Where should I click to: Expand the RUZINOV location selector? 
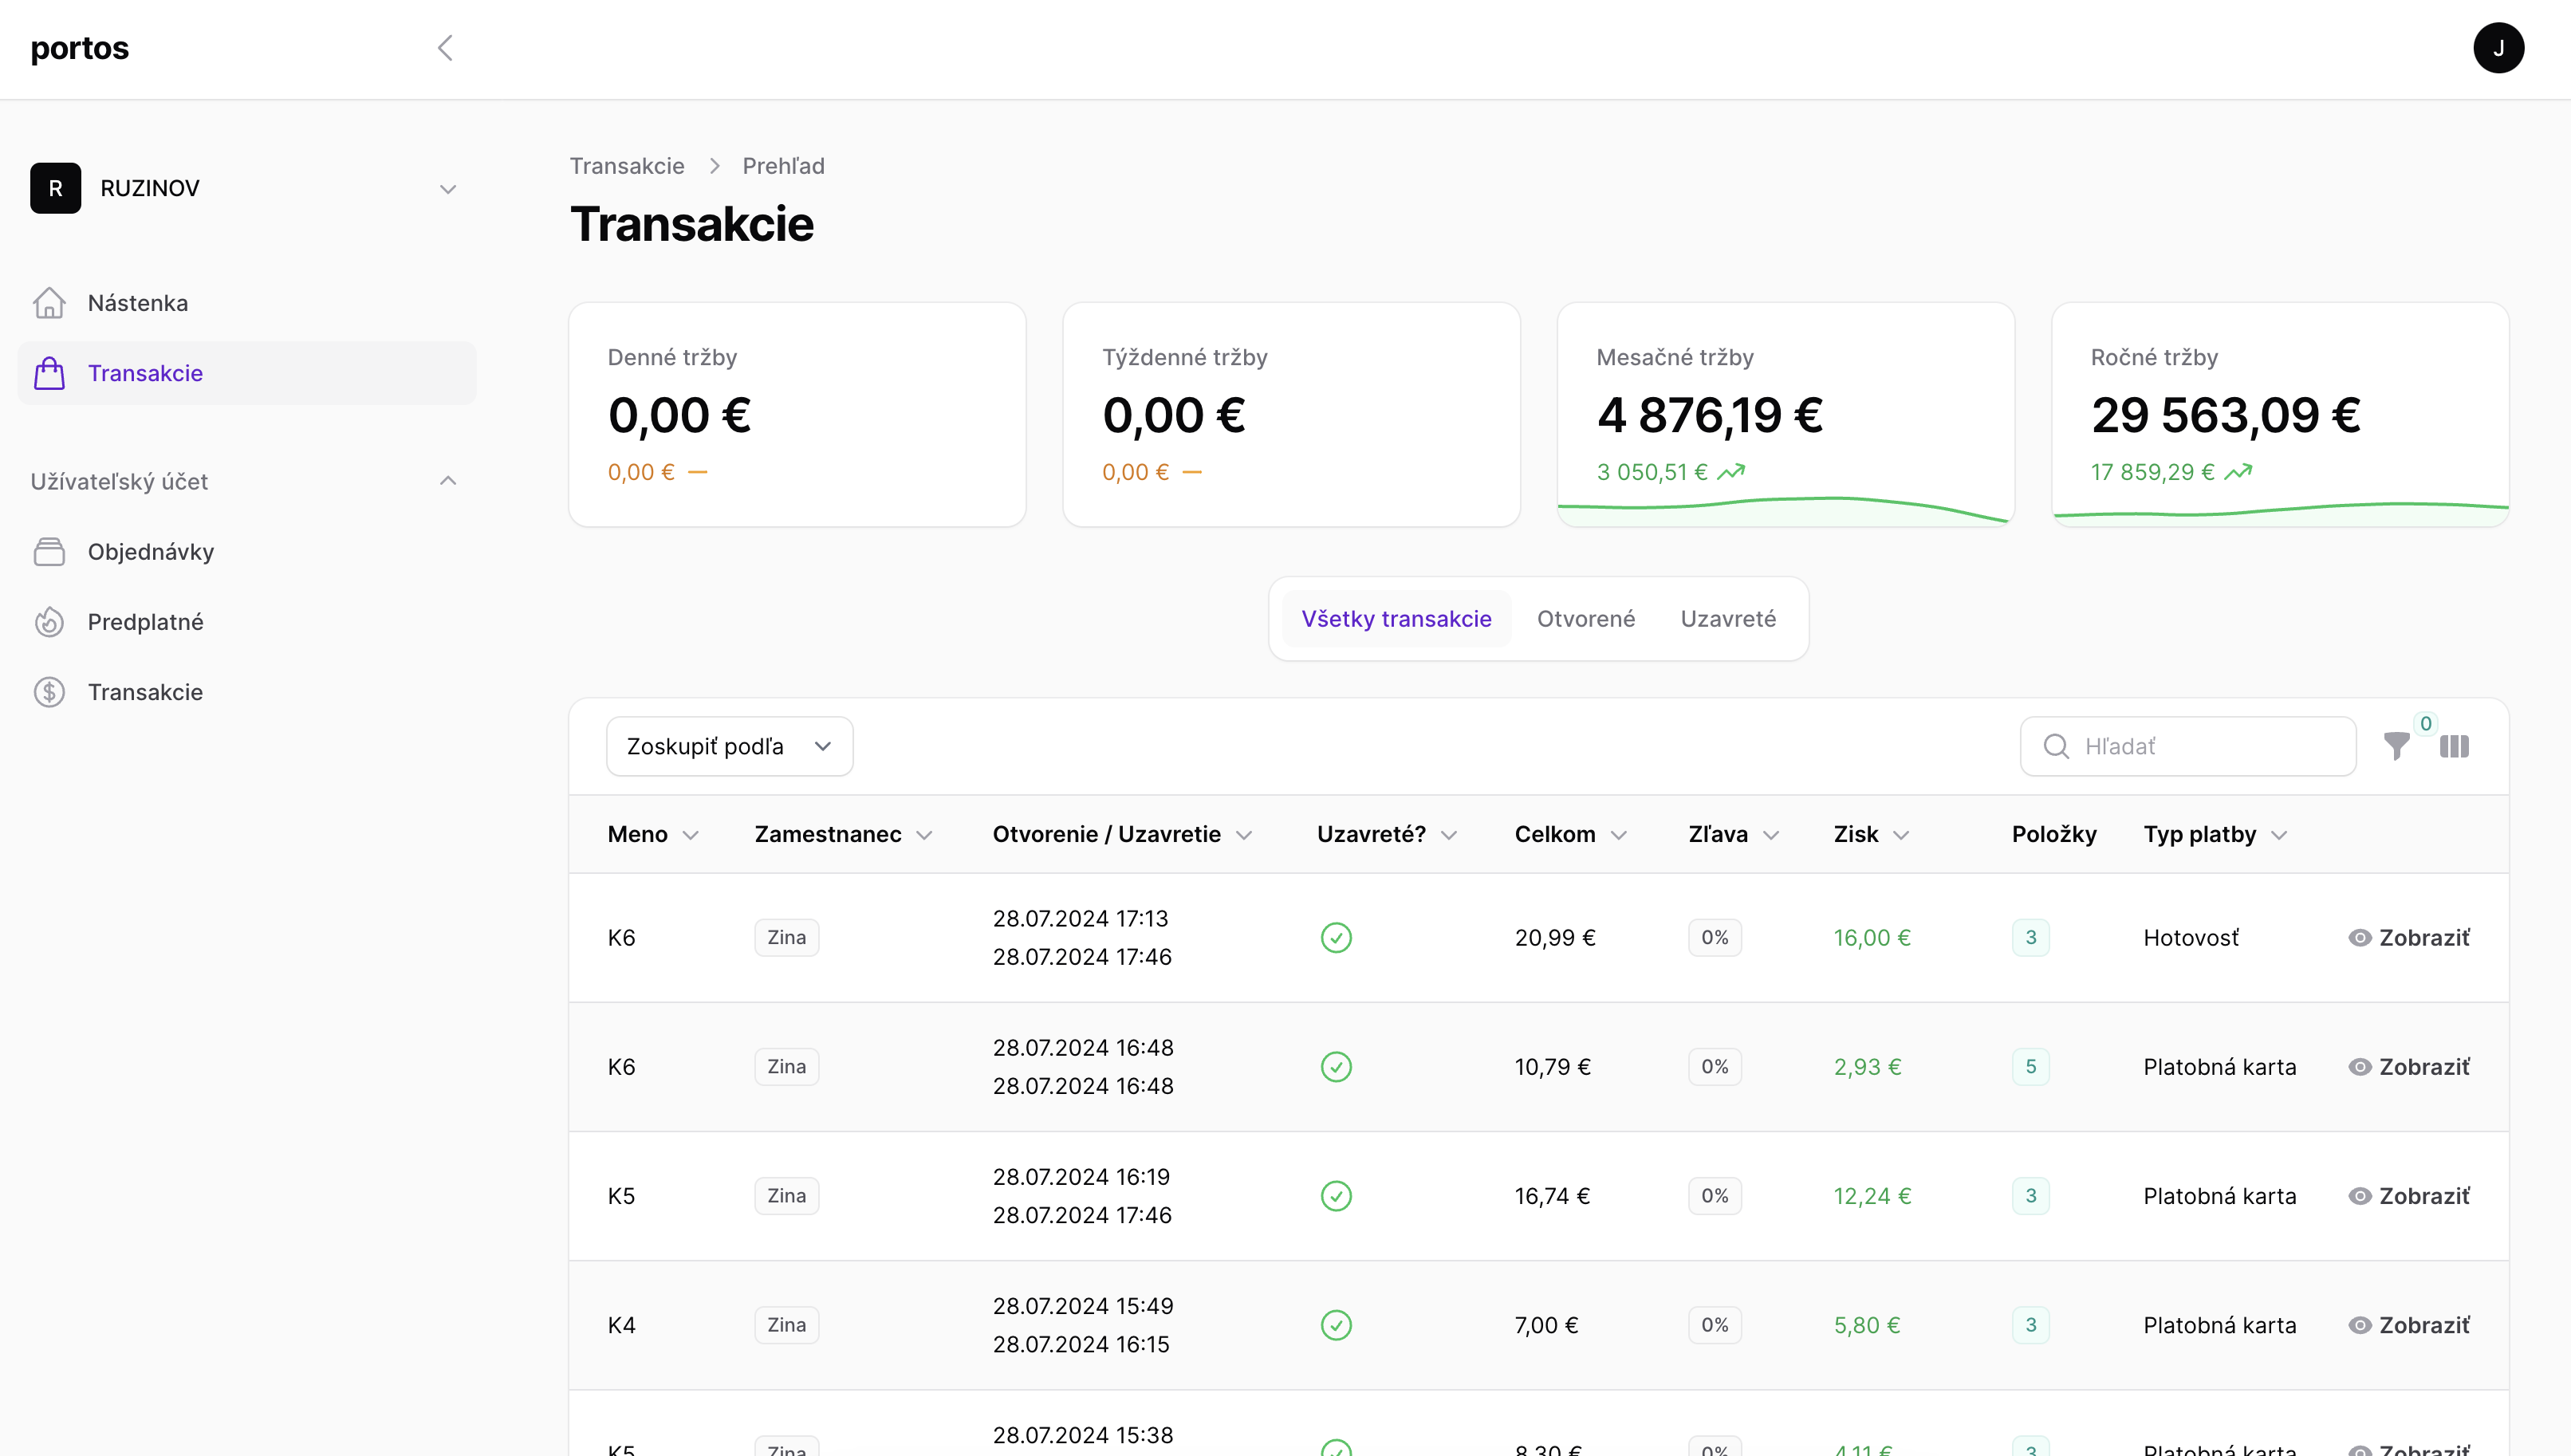coord(448,189)
